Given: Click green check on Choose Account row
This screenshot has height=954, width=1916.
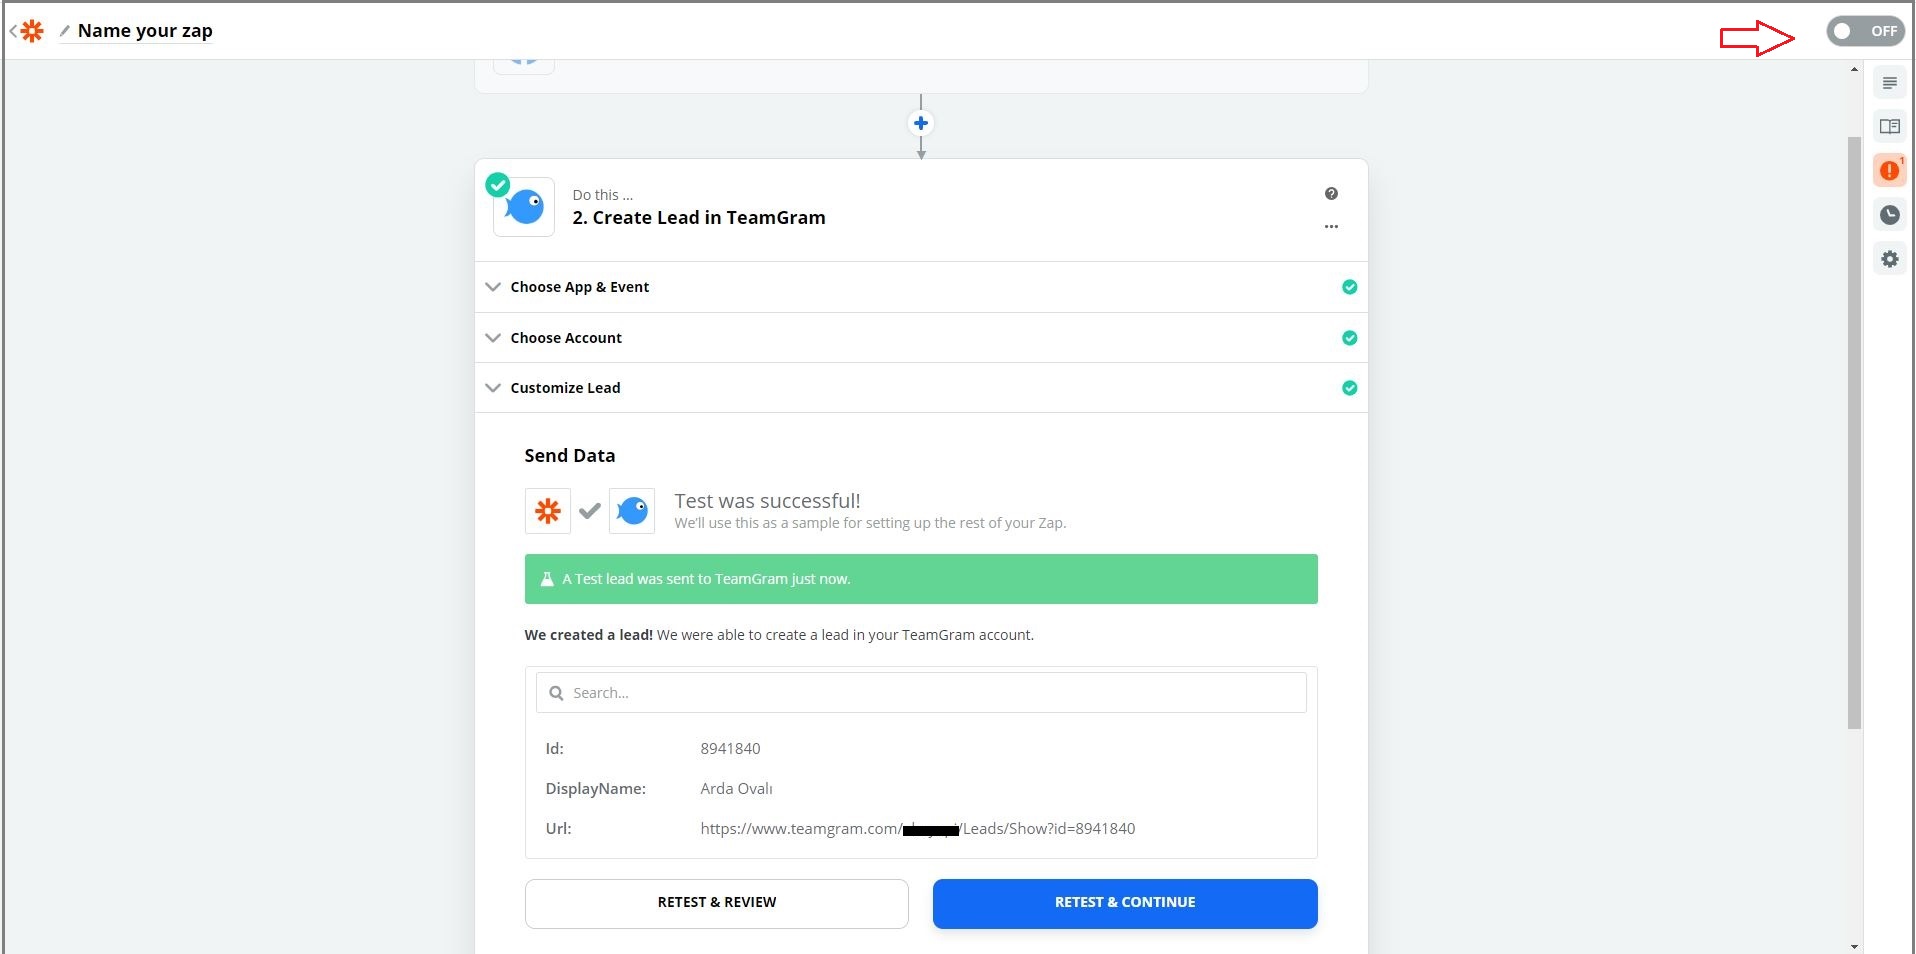Looking at the screenshot, I should click(1349, 338).
